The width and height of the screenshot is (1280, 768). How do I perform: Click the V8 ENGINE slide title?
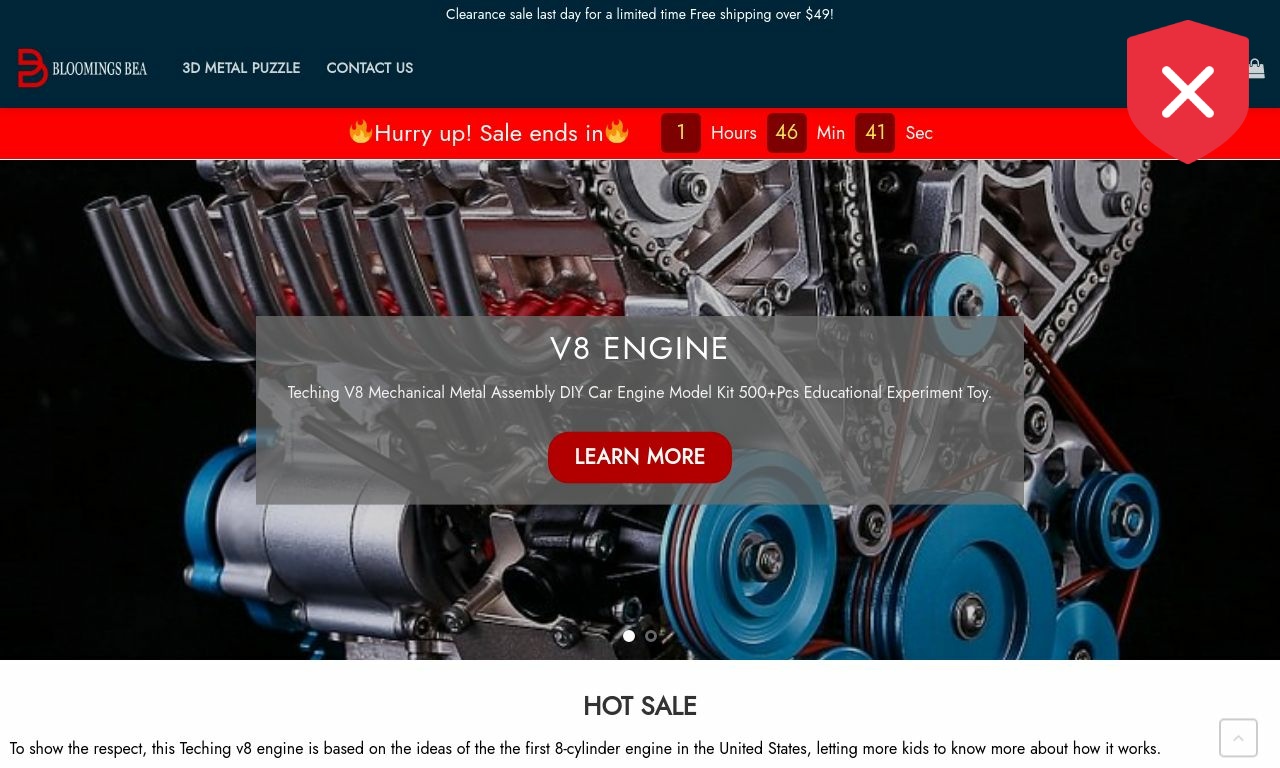pos(640,348)
